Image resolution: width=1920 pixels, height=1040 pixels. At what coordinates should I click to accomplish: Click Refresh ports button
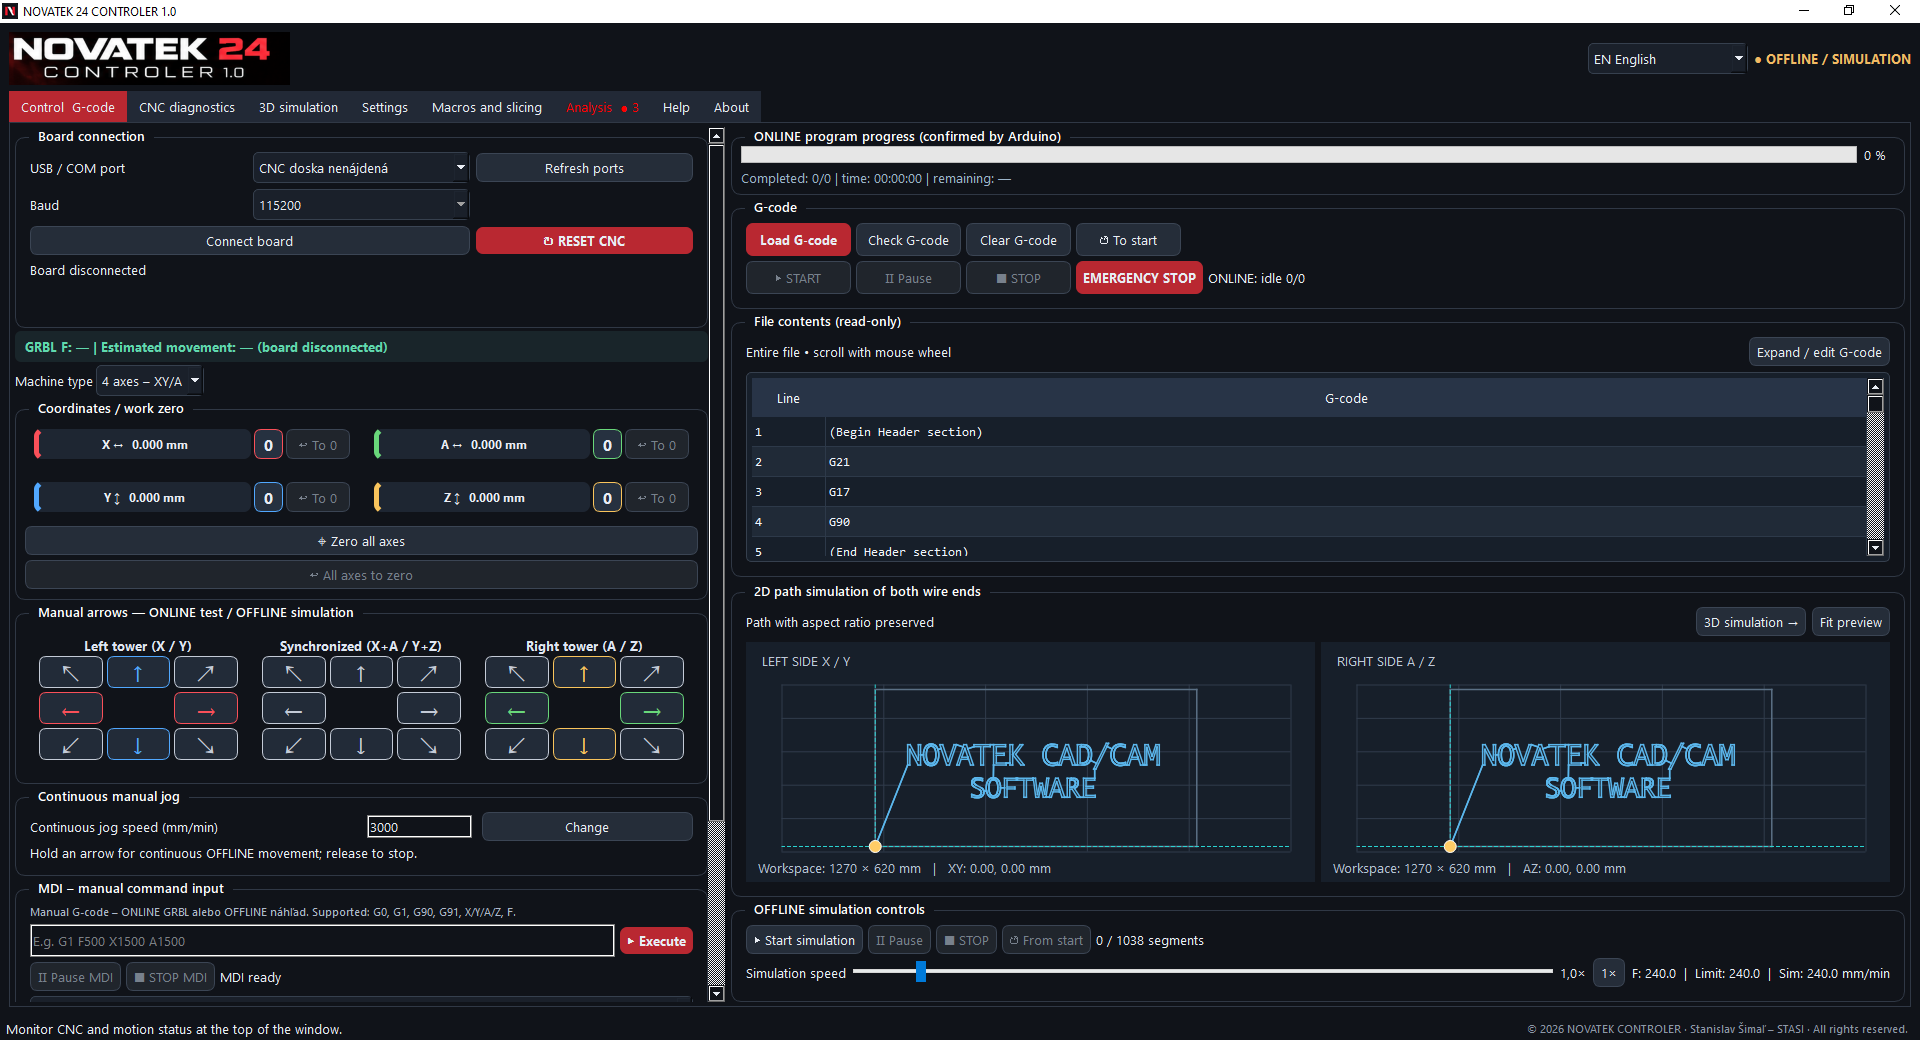click(x=584, y=168)
